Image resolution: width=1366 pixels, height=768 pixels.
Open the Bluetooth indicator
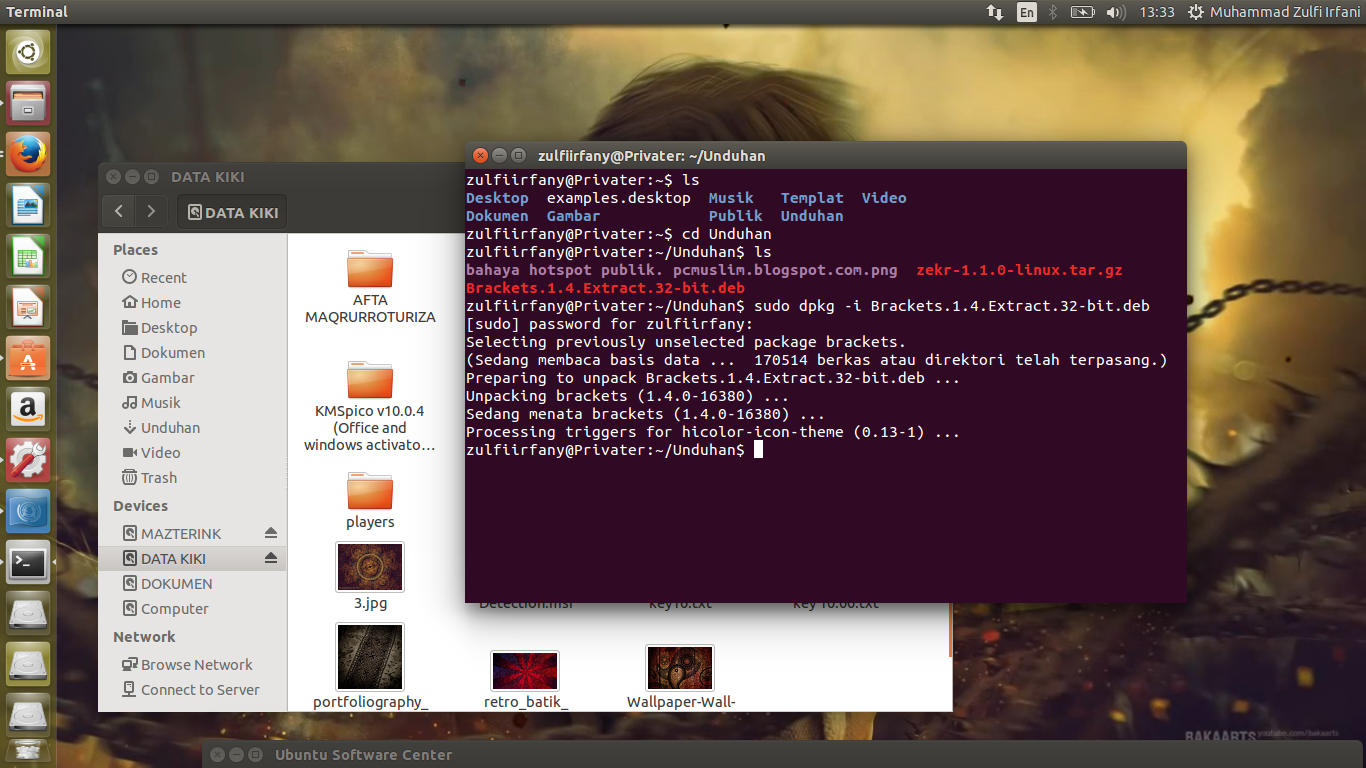click(x=1053, y=12)
